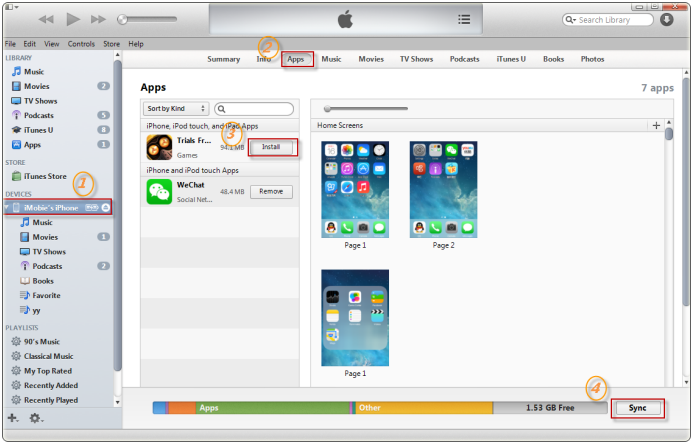Click the Search Library field
Screen dimensions: 692x444
point(607,20)
